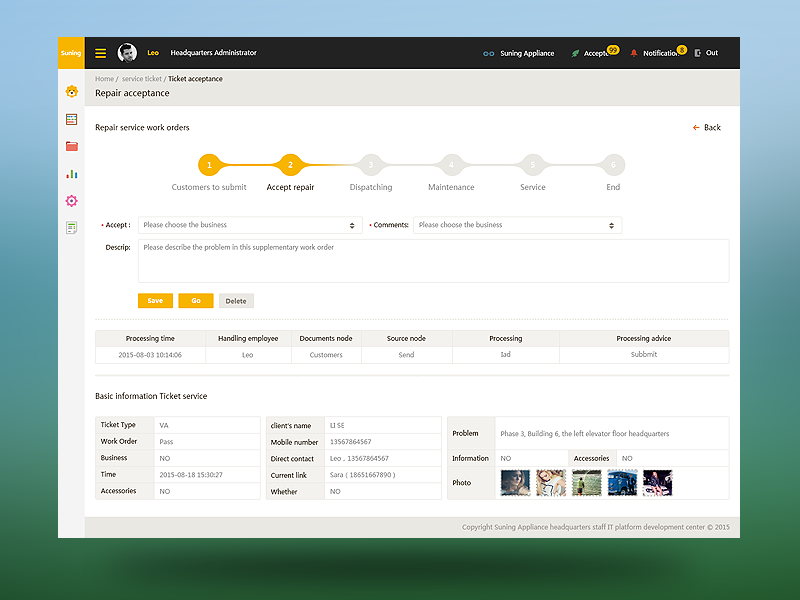Click Leo's profile avatar
Screen dimensions: 800x600
tap(127, 53)
